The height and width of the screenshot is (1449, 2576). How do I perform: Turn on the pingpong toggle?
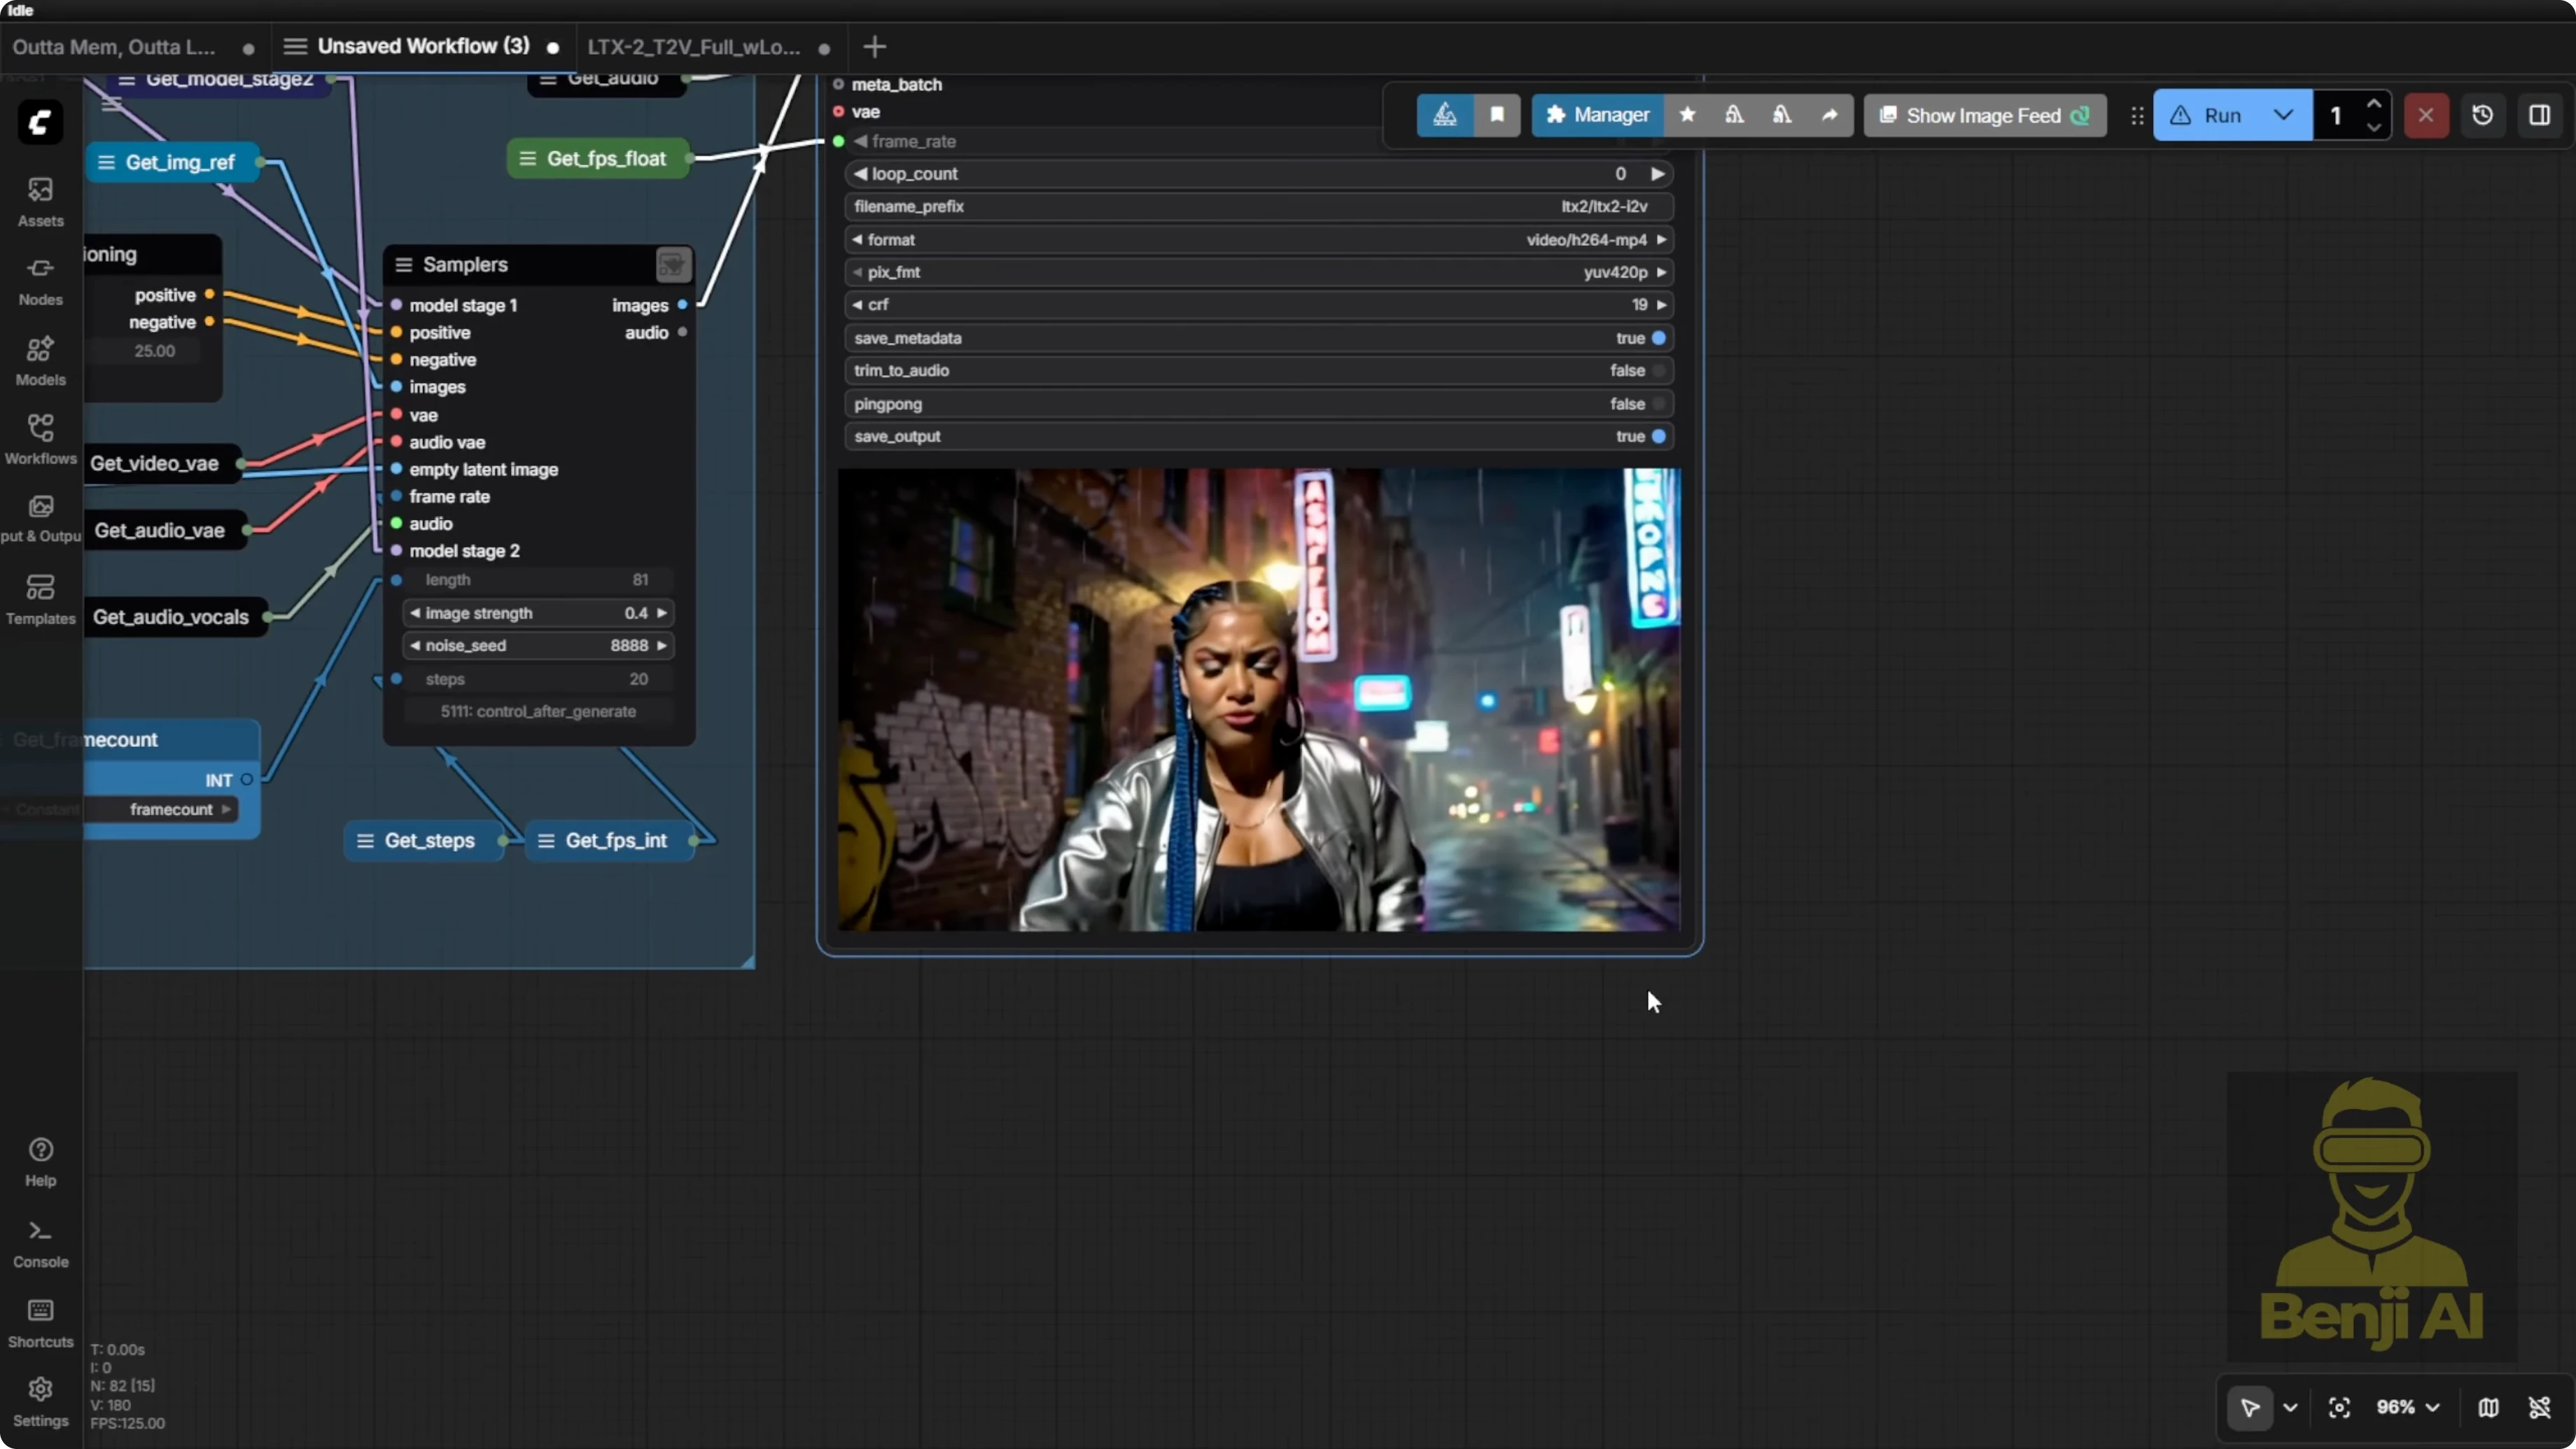[x=1658, y=404]
